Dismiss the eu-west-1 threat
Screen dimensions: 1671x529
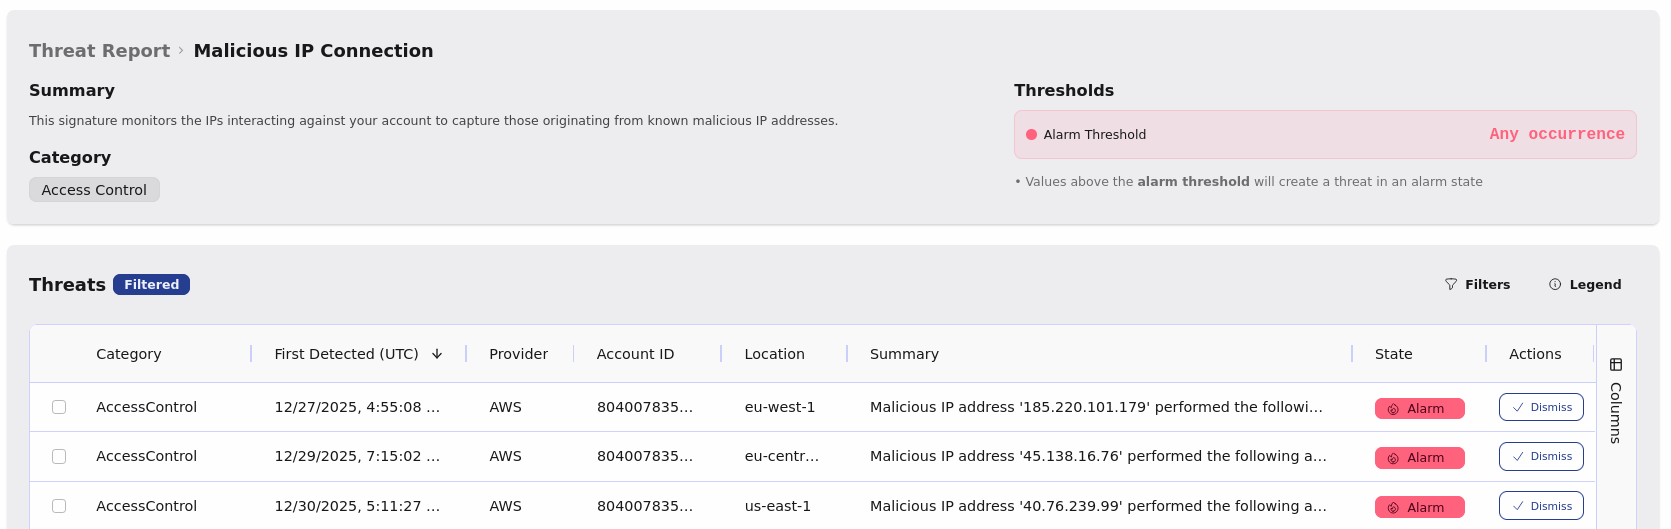pyautogui.click(x=1541, y=407)
